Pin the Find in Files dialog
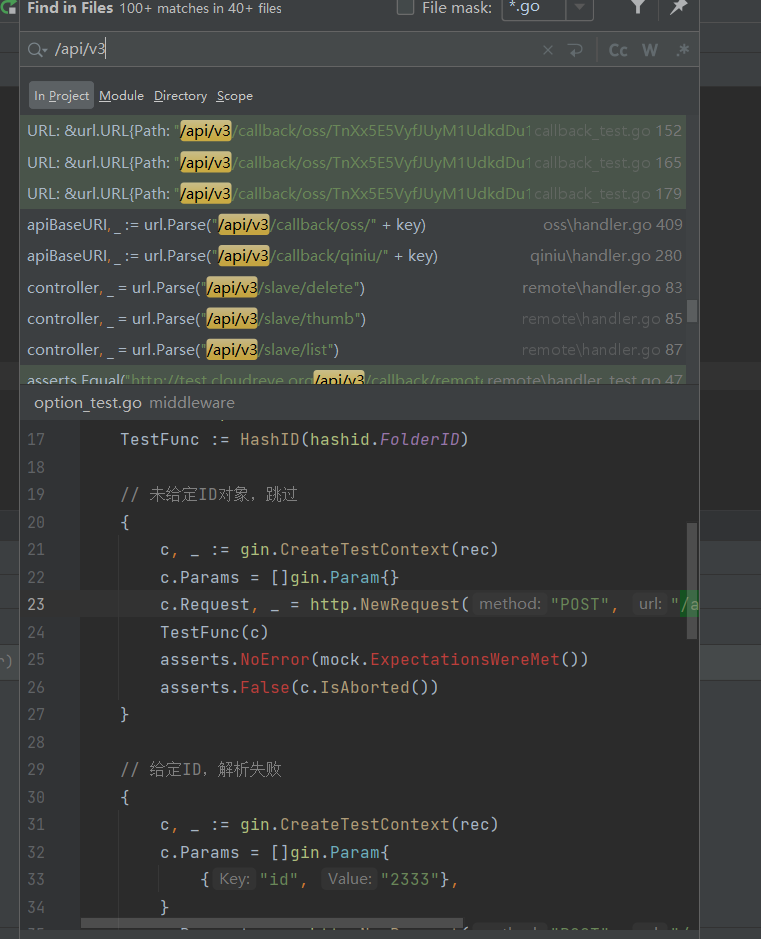Image resolution: width=761 pixels, height=939 pixels. coord(679,9)
